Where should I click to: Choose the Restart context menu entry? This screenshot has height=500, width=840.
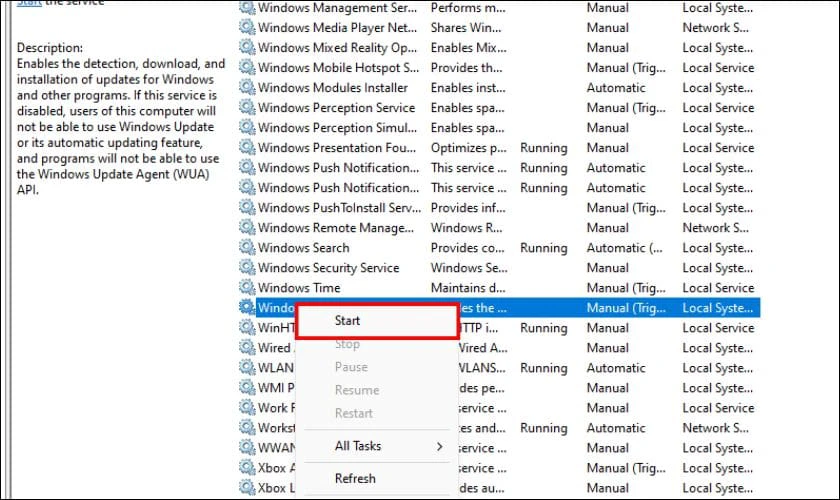pyautogui.click(x=354, y=413)
